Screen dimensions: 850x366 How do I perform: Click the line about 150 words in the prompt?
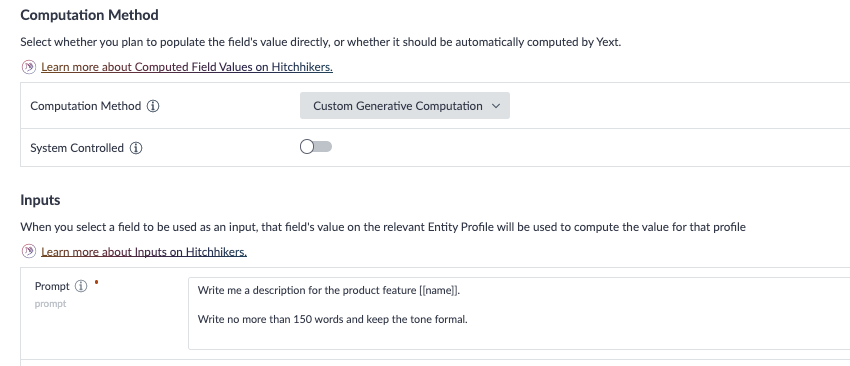[x=332, y=319]
